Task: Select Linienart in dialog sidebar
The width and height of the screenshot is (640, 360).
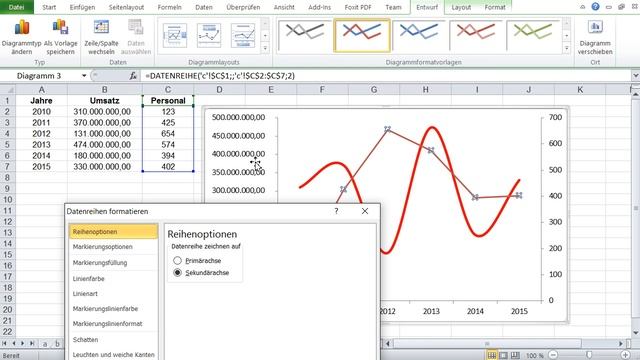Action: (113, 293)
